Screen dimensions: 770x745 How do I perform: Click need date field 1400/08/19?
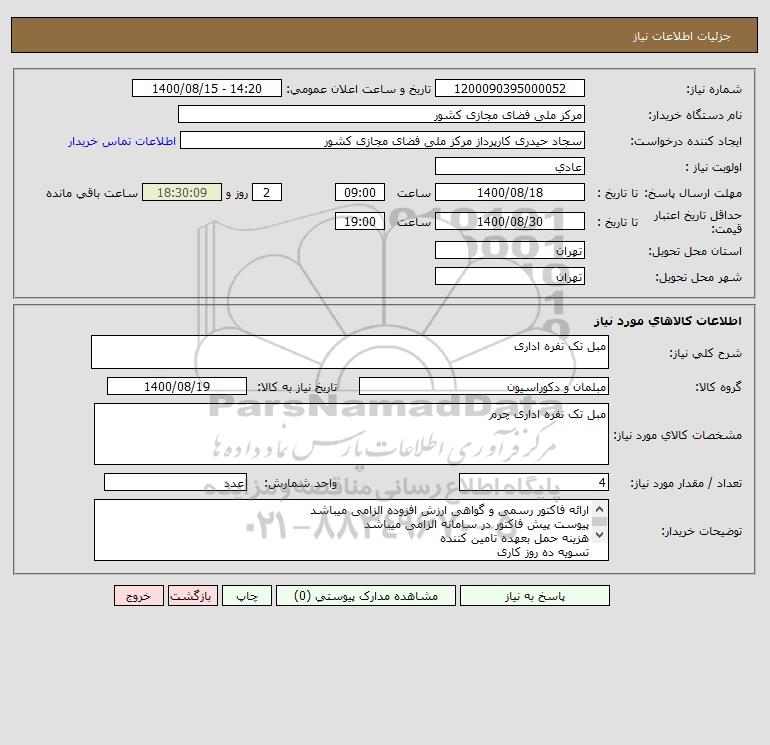pyautogui.click(x=177, y=386)
